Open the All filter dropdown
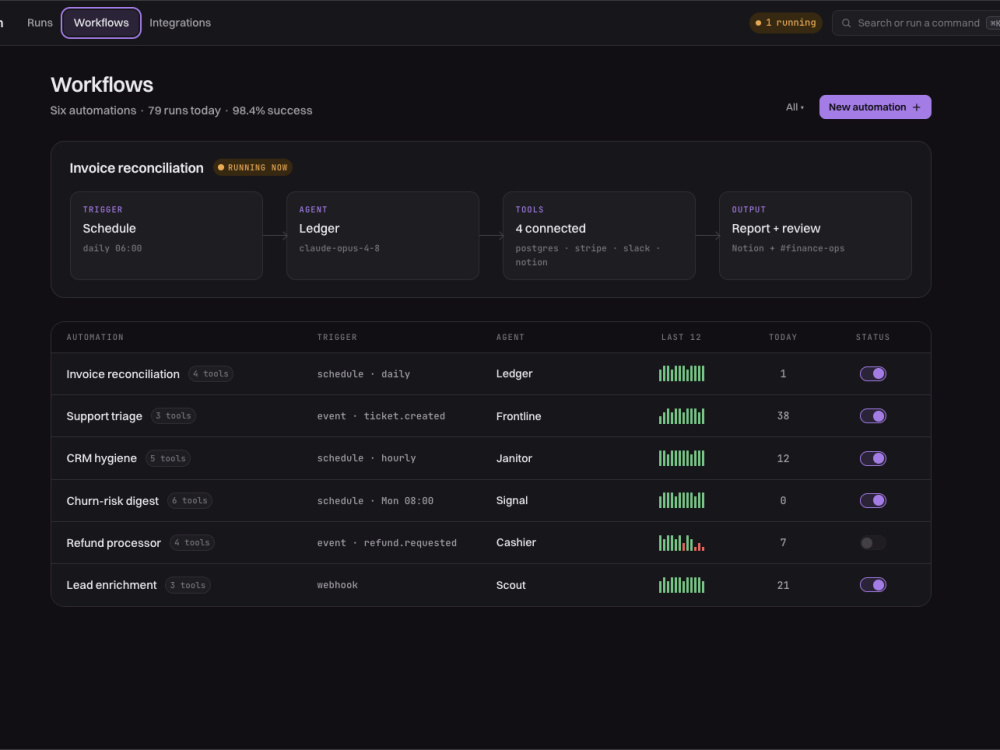This screenshot has width=1000, height=750. pyautogui.click(x=795, y=107)
